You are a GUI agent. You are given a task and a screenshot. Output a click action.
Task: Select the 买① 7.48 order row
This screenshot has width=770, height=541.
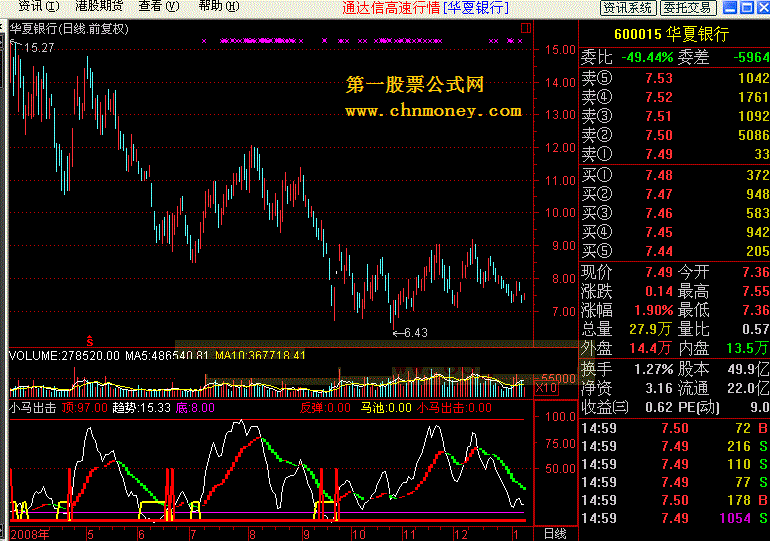[675, 175]
